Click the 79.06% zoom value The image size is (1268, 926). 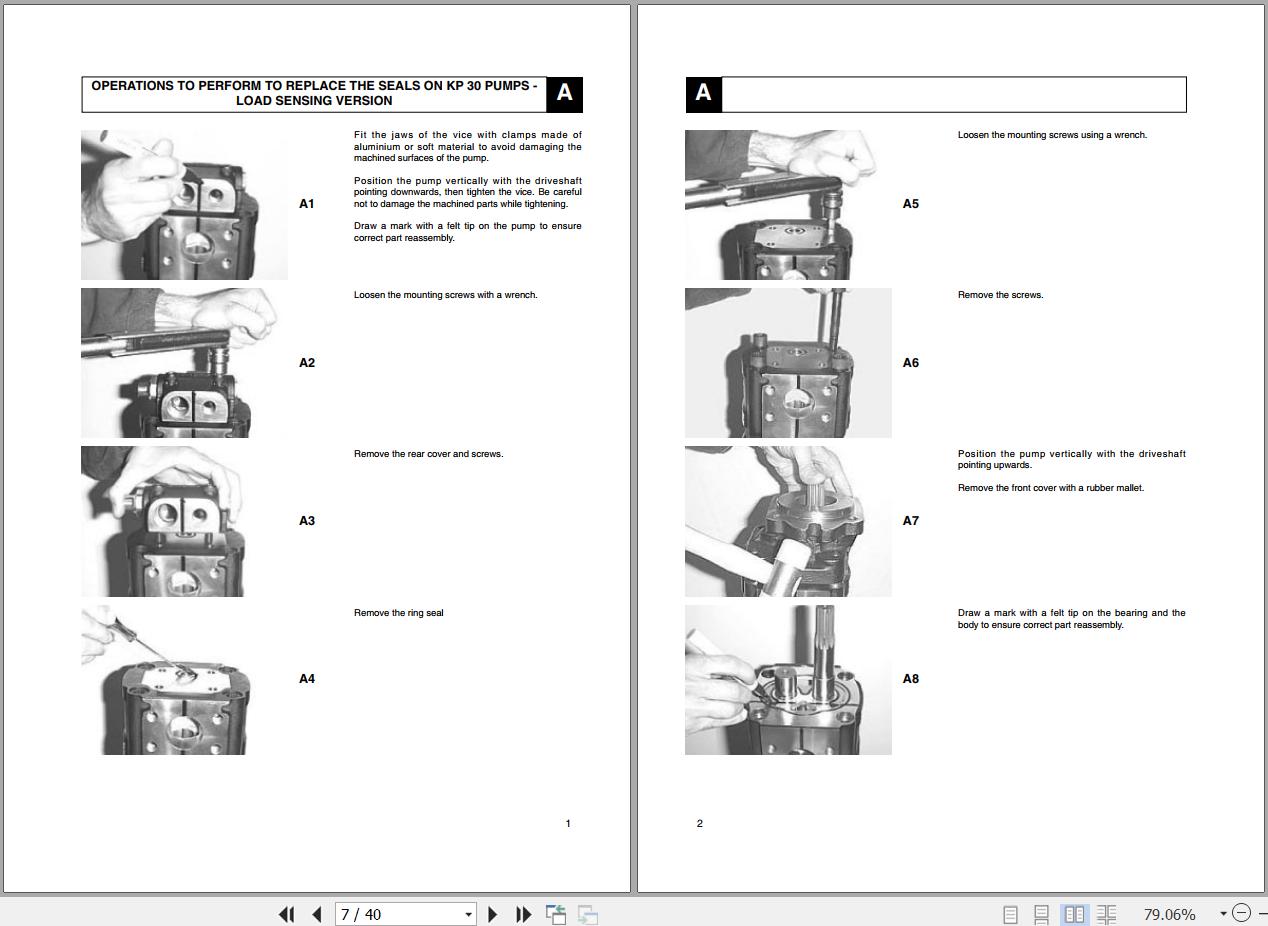click(1169, 914)
